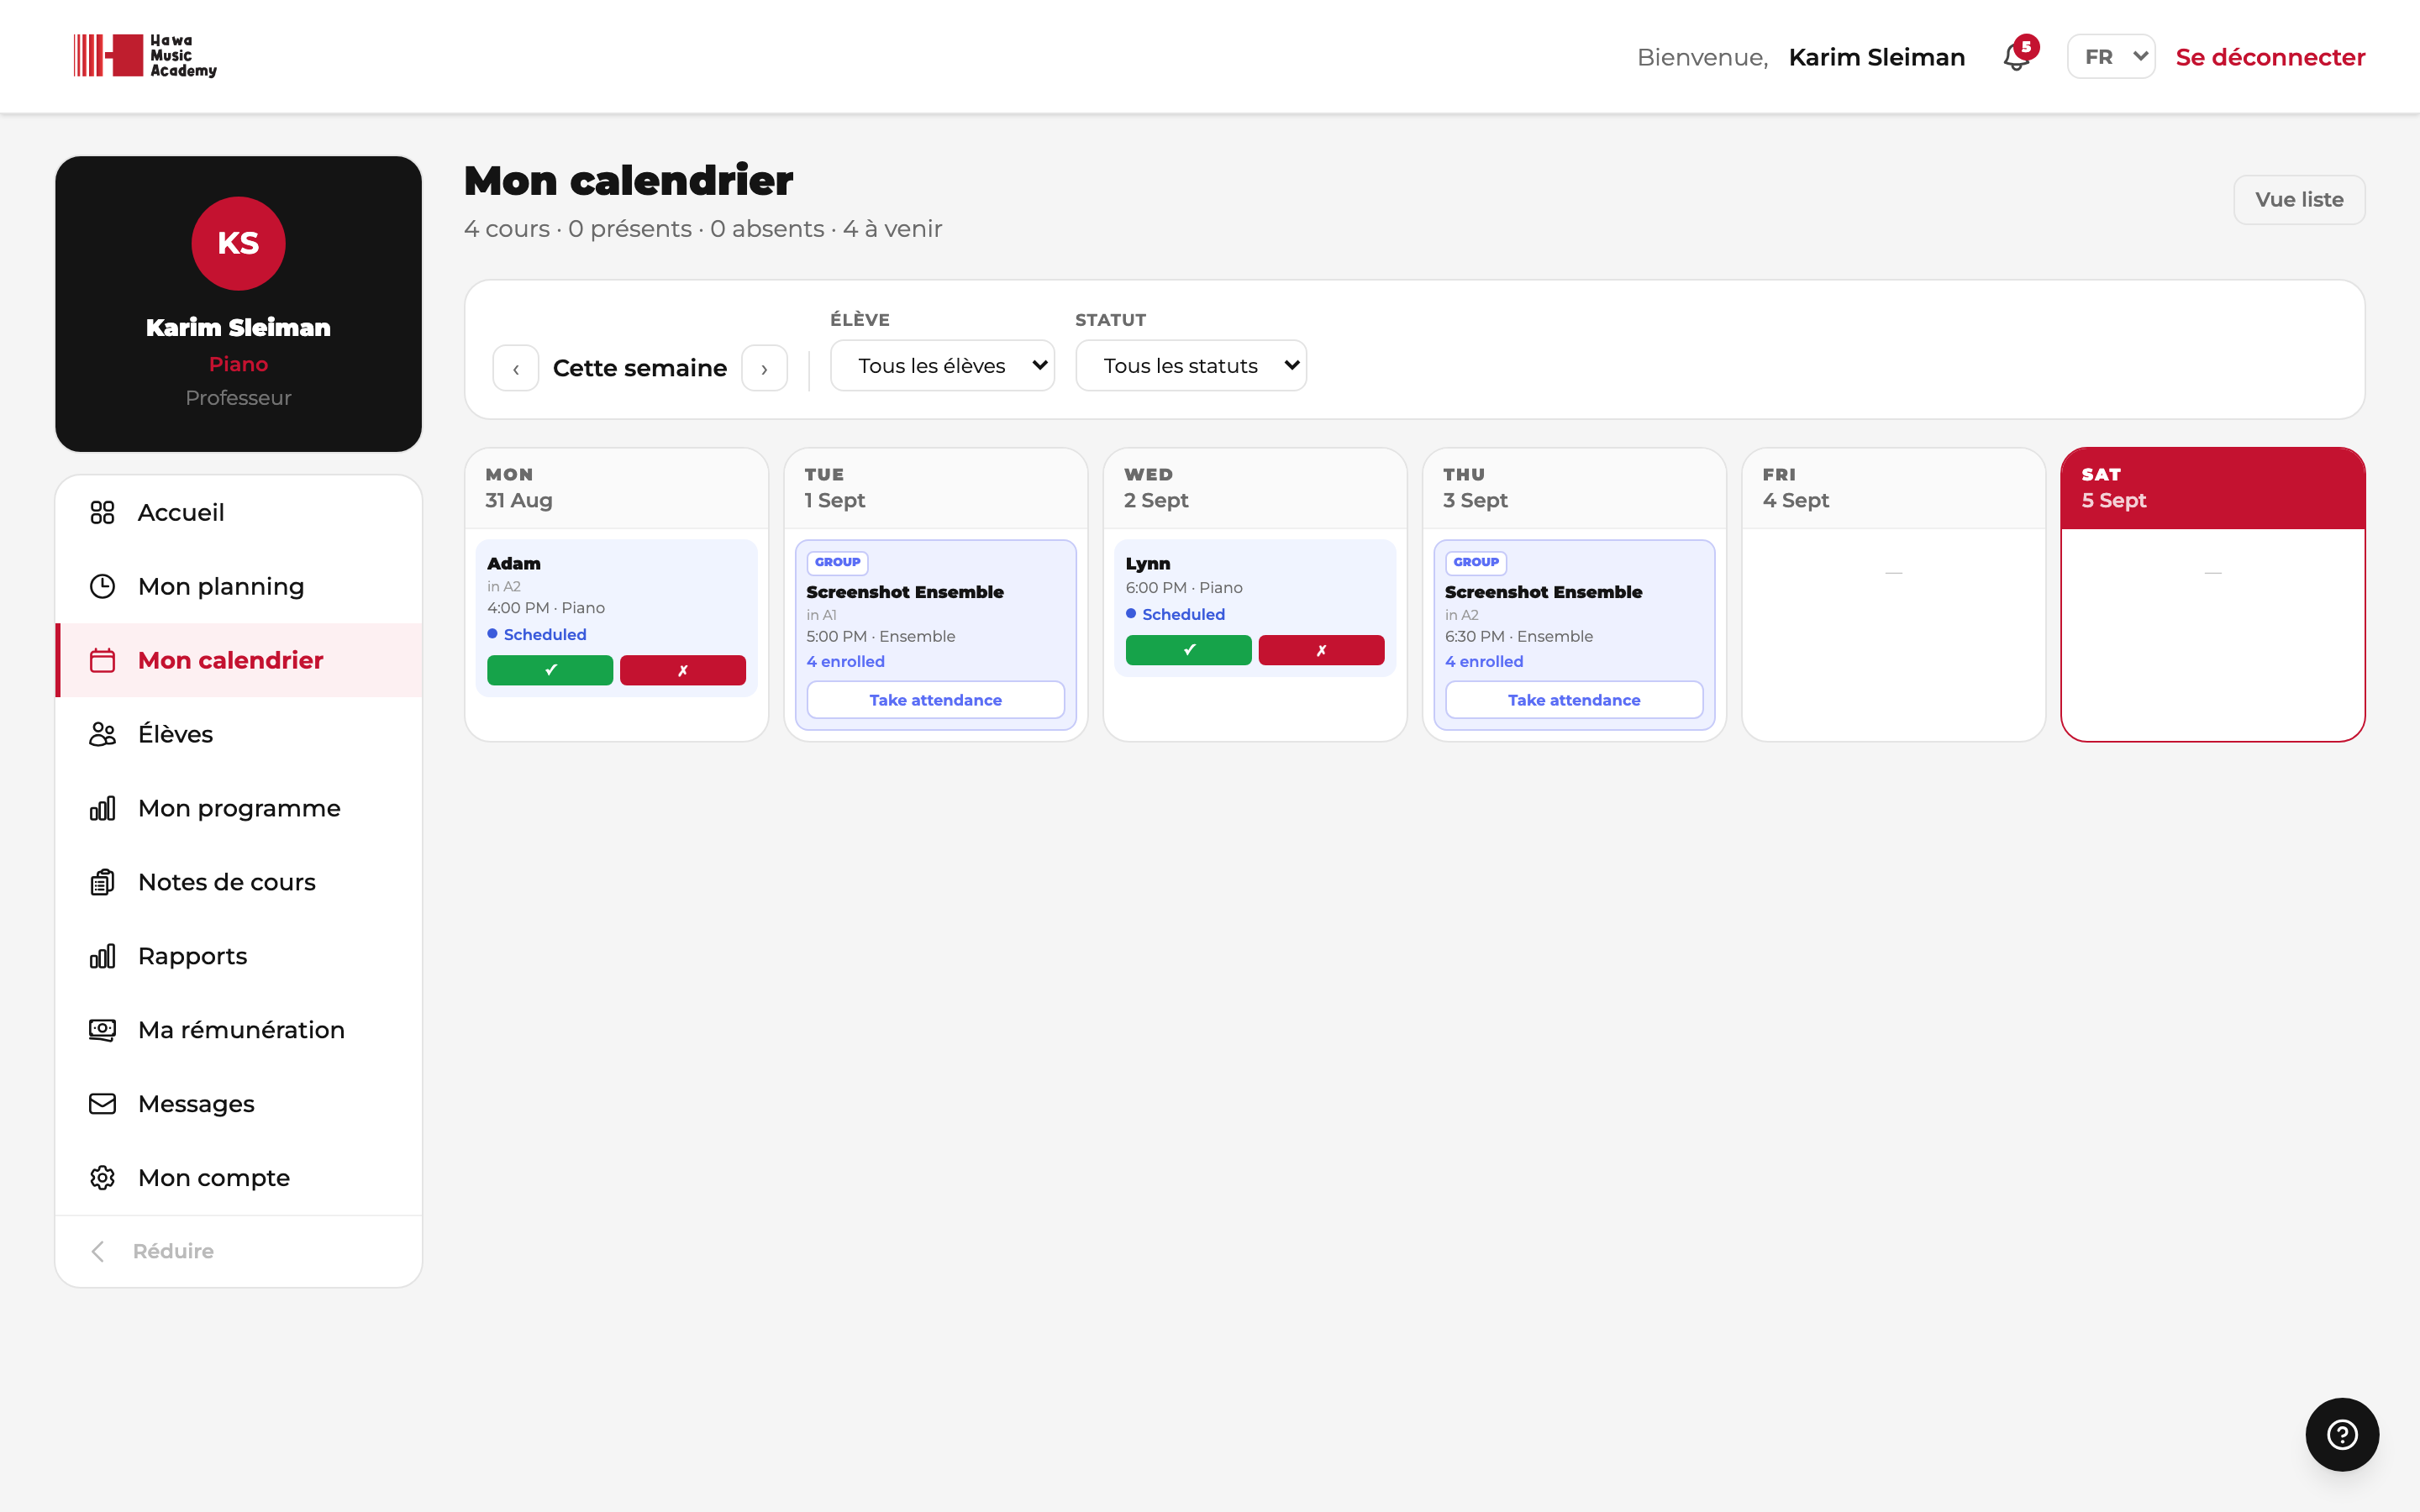The width and height of the screenshot is (2420, 1512).
Task: Open Messages in the sidebar
Action: 239,1104
